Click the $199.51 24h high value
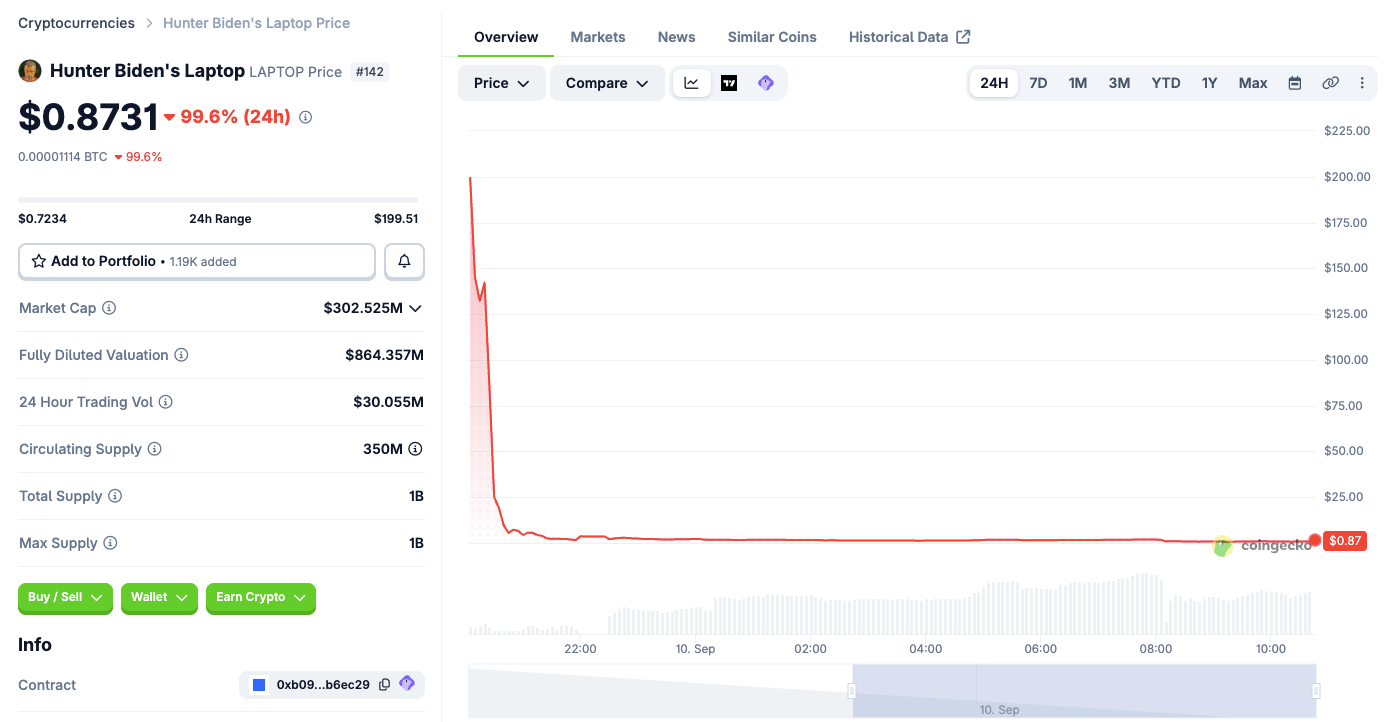1392x722 pixels. 396,219
